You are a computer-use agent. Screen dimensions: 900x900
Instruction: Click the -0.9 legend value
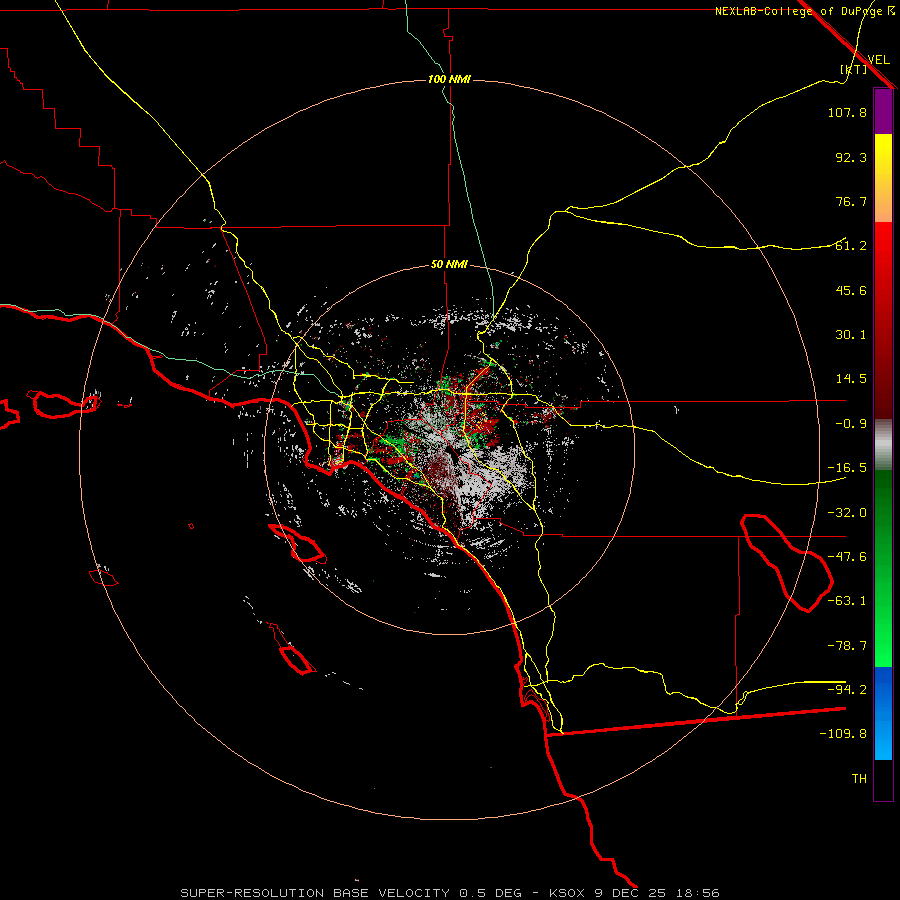pos(851,424)
